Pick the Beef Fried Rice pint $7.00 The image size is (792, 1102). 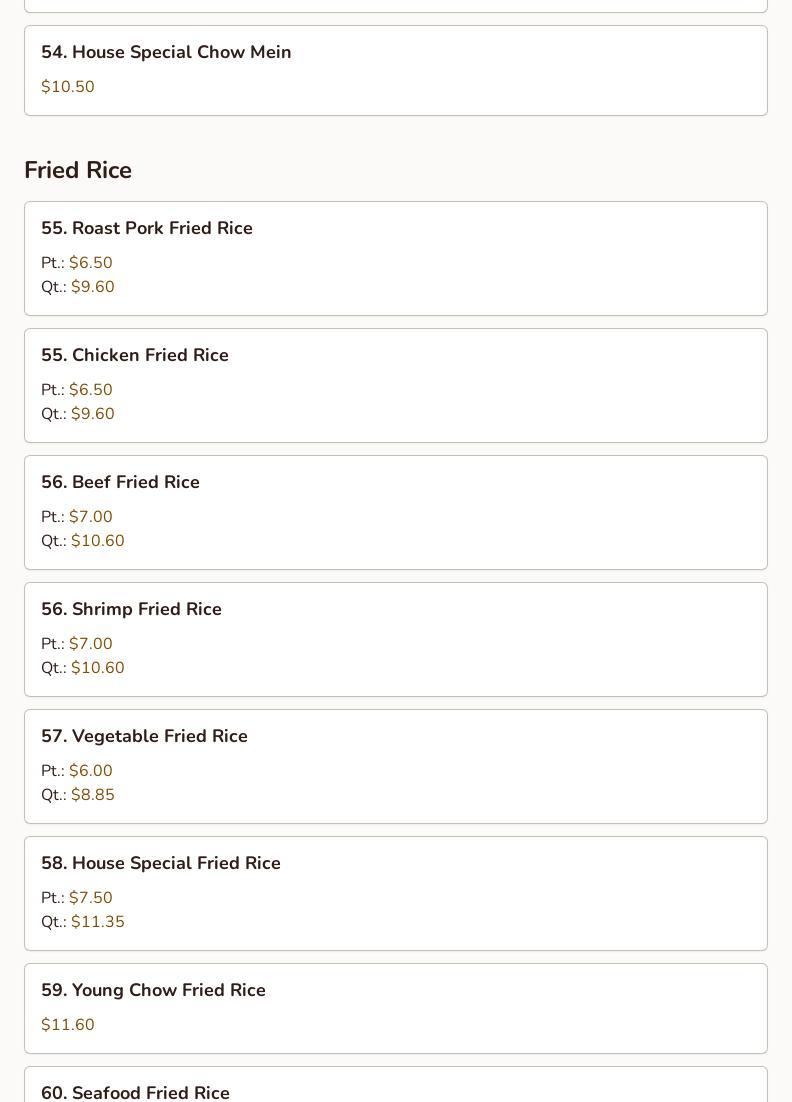pyautogui.click(x=90, y=517)
